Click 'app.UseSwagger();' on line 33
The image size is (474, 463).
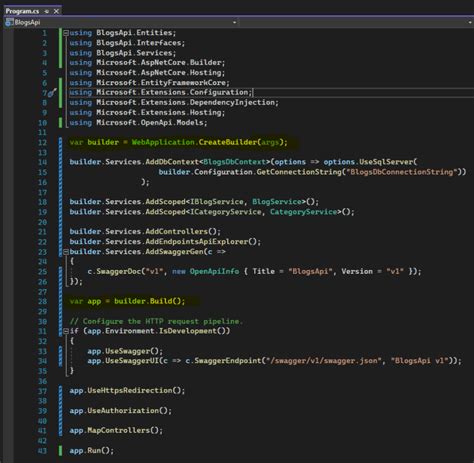tap(125, 351)
